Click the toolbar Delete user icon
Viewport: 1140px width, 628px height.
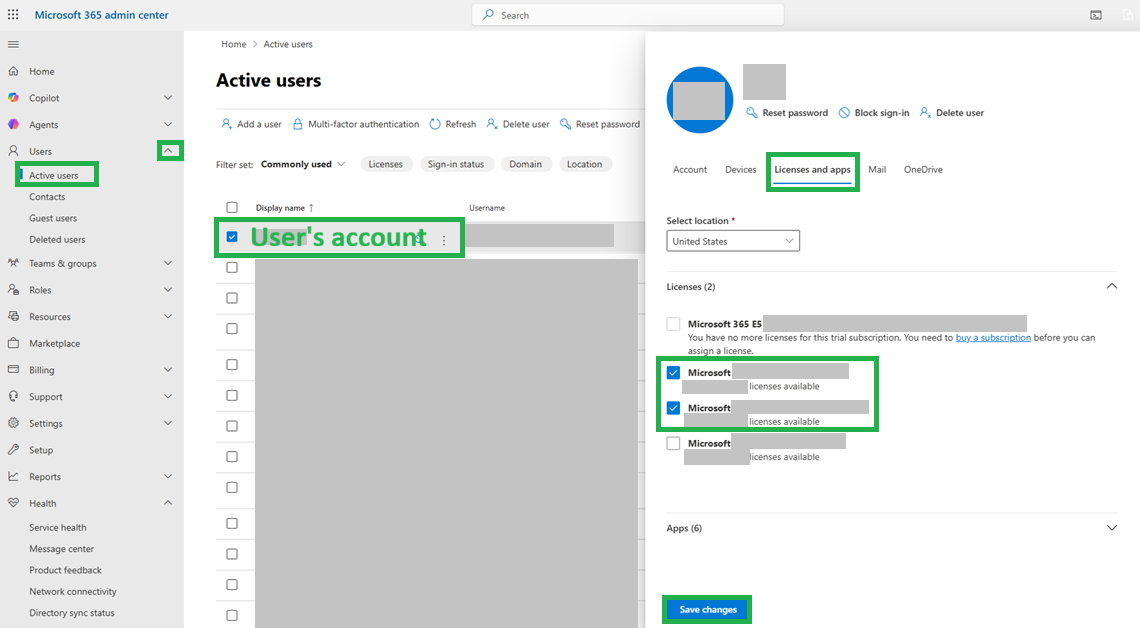click(491, 124)
